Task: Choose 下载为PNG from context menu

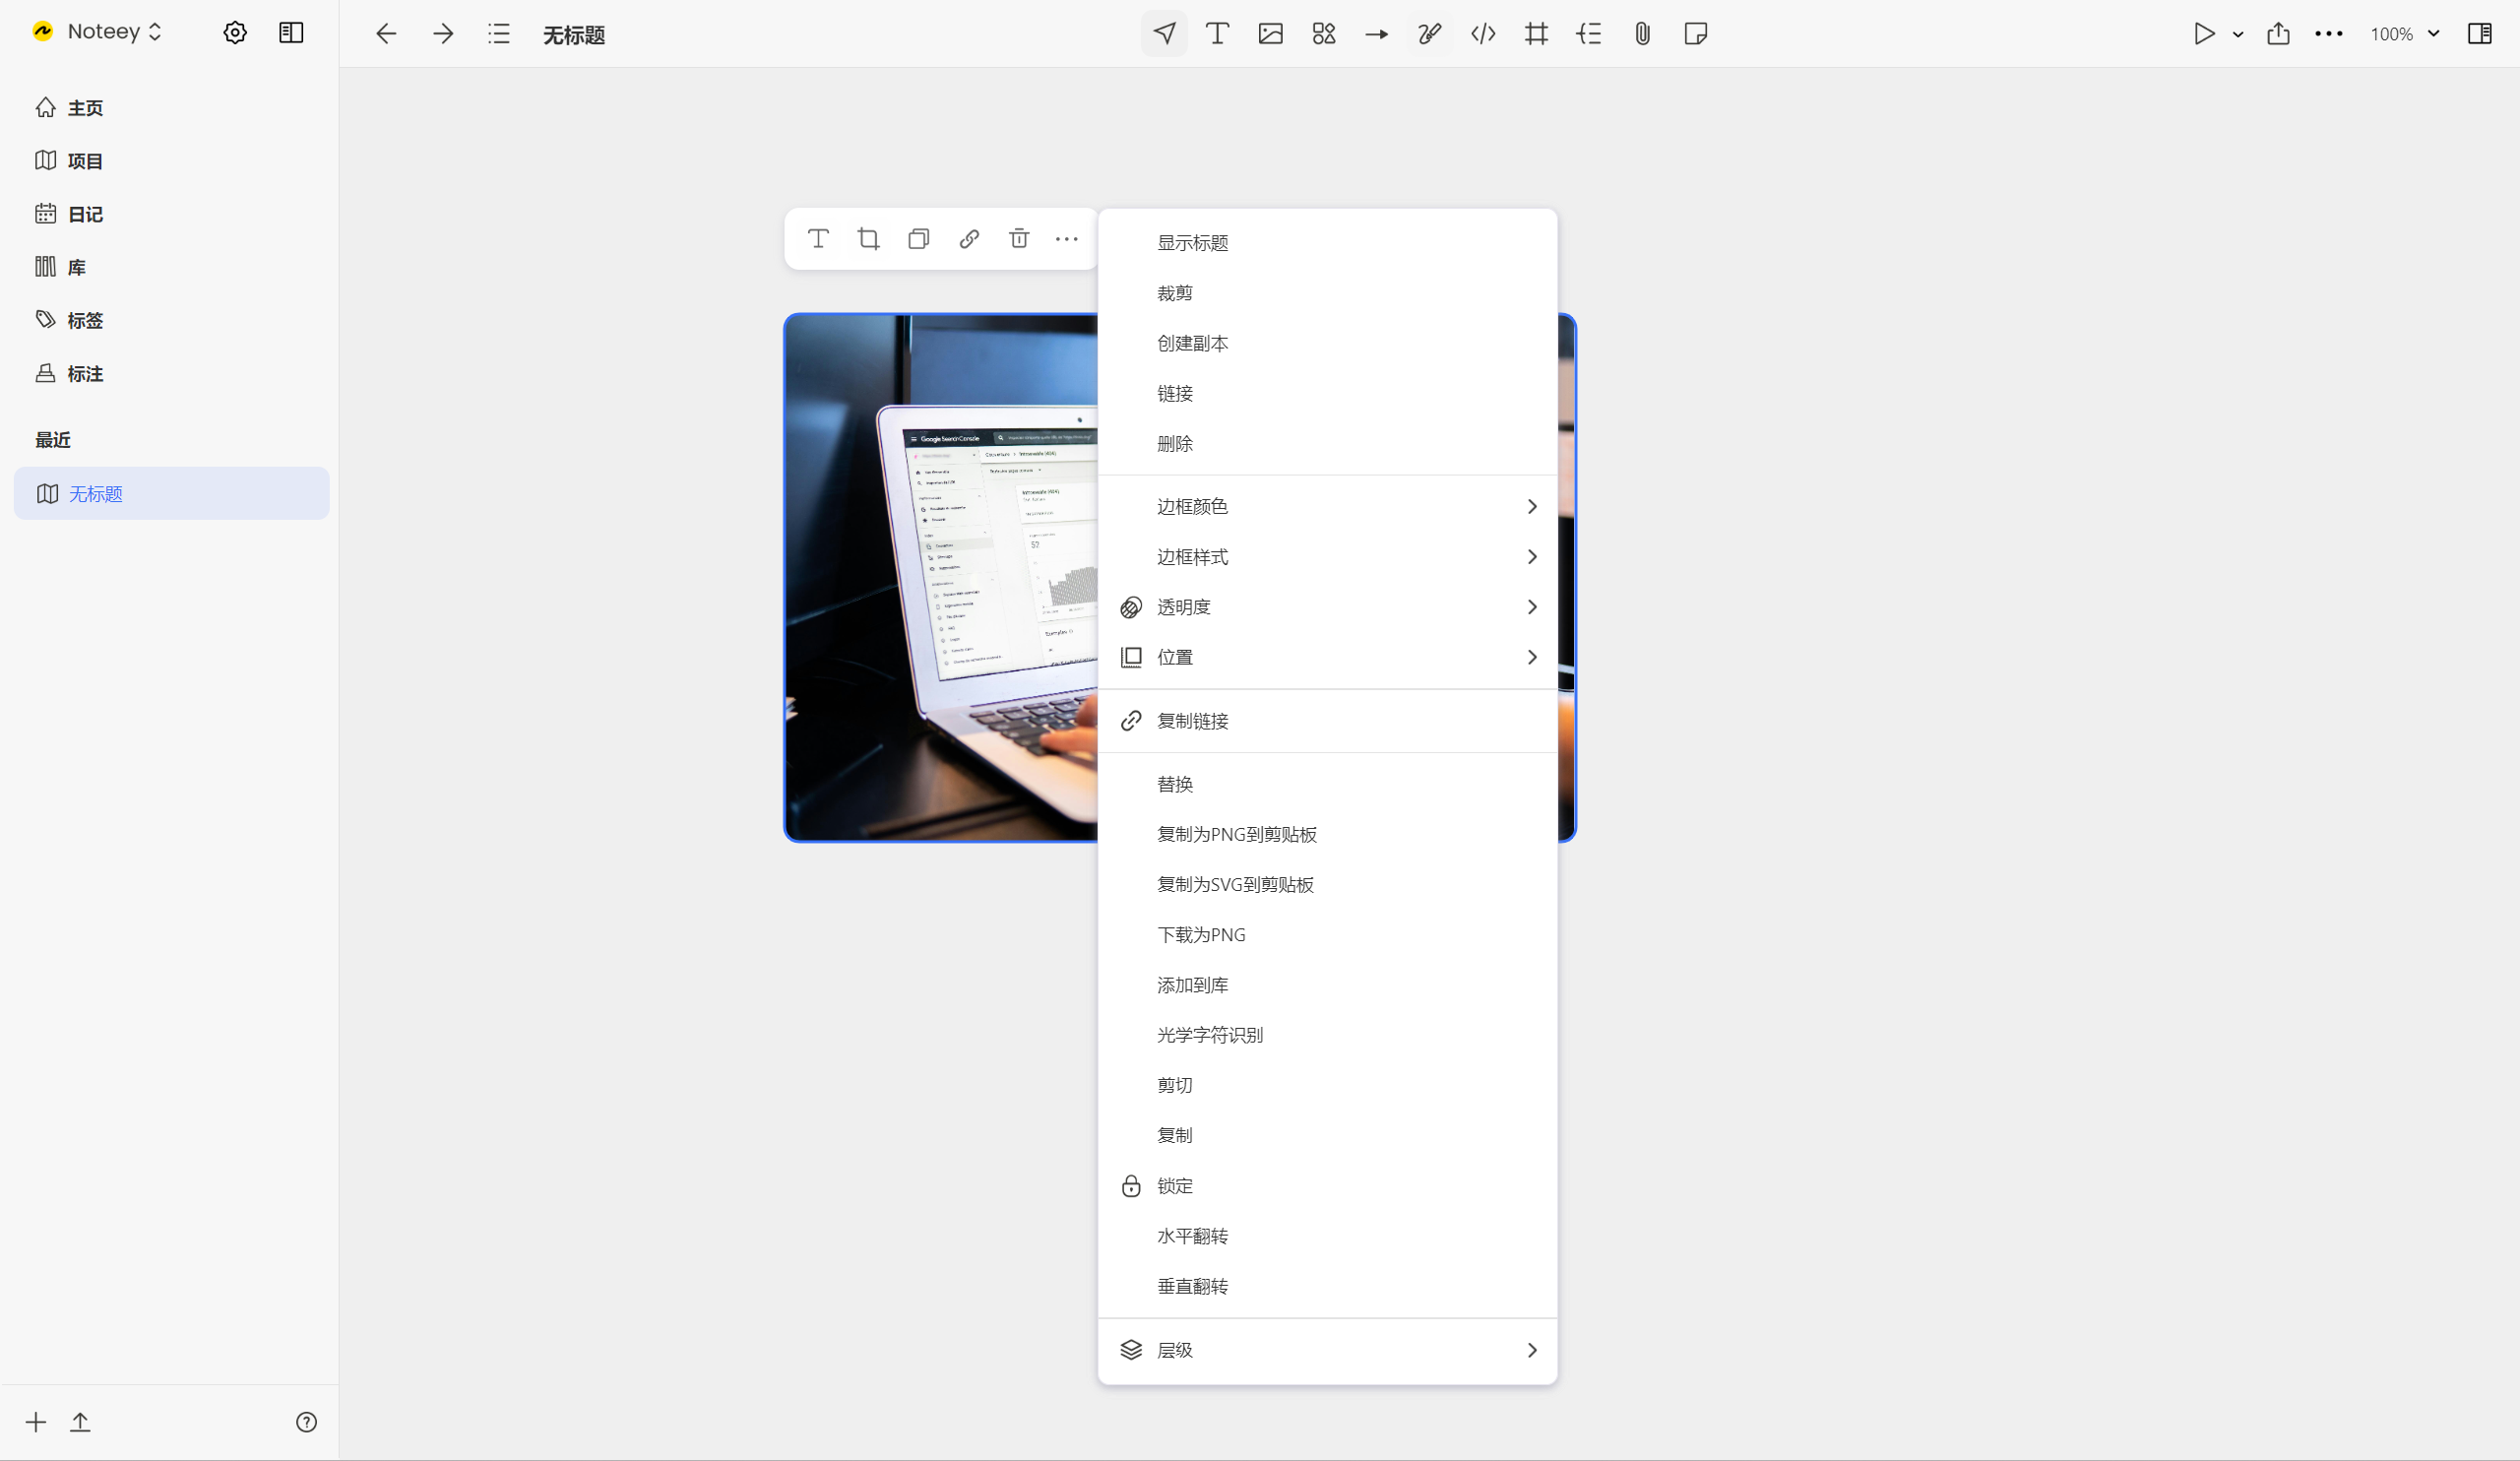Action: pyautogui.click(x=1200, y=935)
